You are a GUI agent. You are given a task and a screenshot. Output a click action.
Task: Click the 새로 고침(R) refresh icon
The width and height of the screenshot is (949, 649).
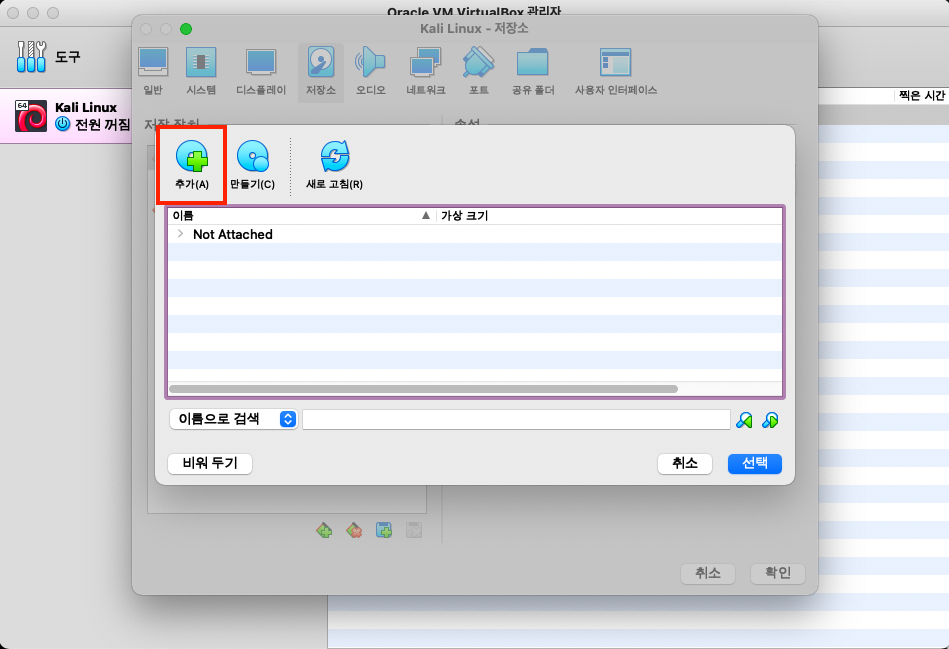(335, 156)
